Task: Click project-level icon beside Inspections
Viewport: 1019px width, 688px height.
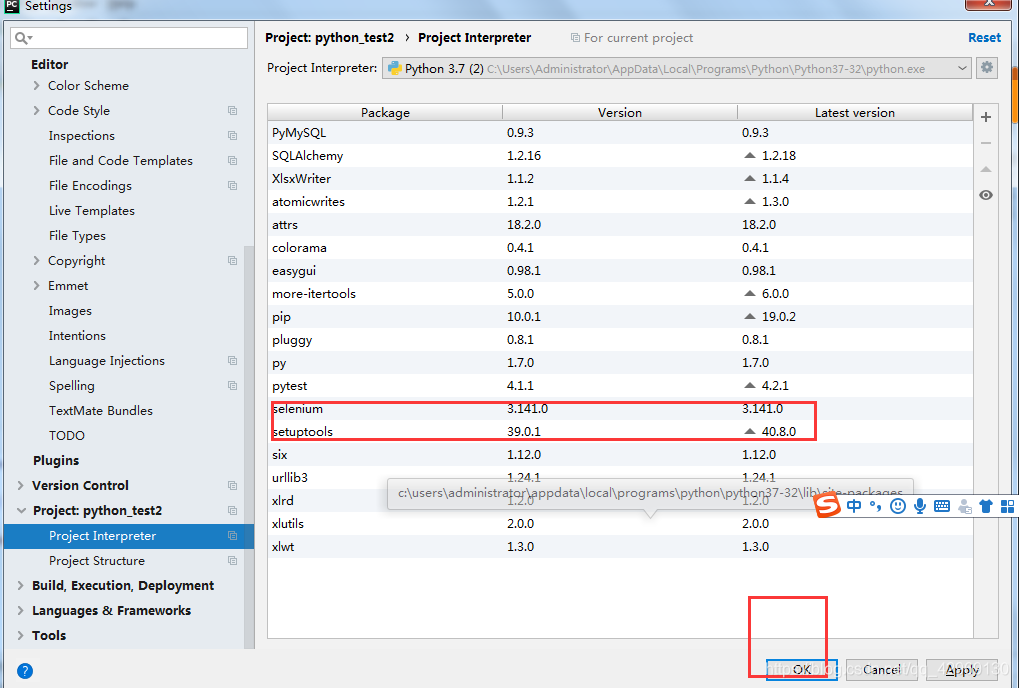Action: click(232, 135)
